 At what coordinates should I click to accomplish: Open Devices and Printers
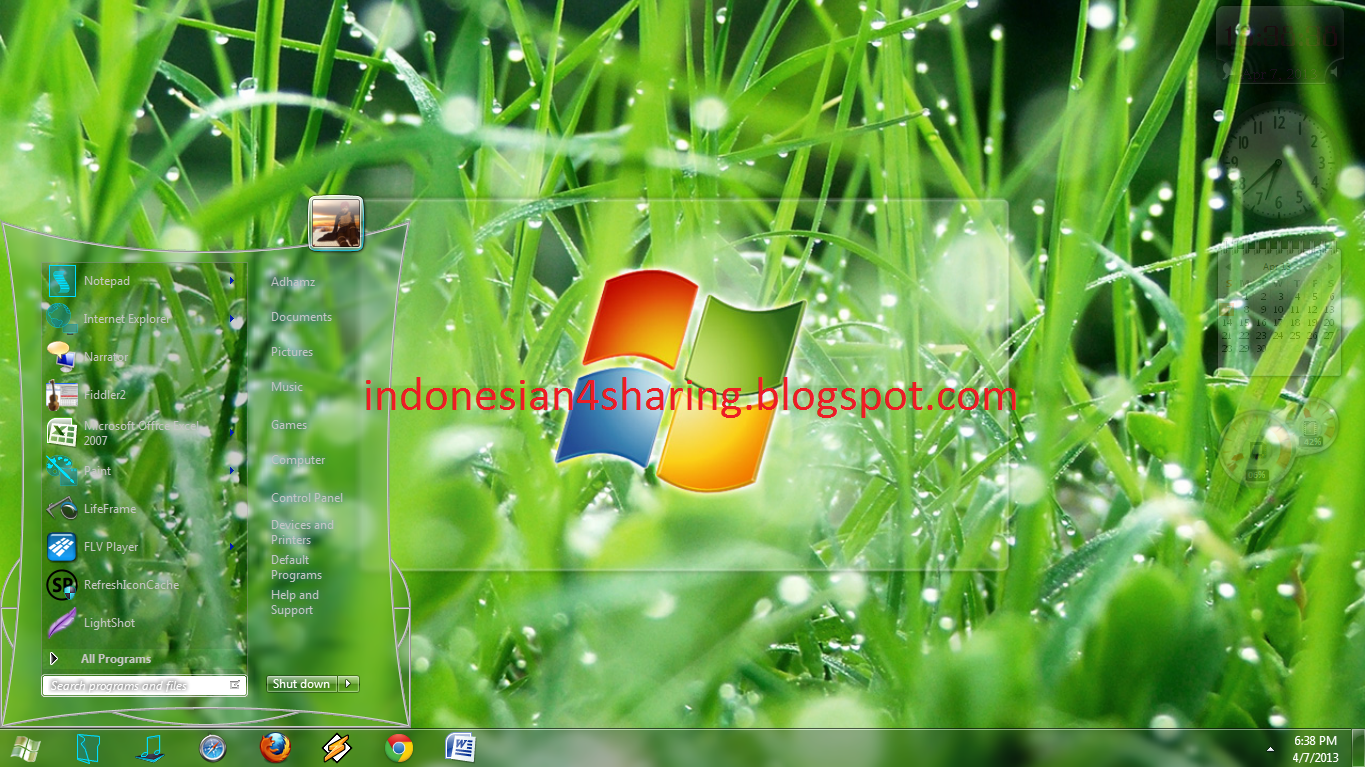[302, 532]
